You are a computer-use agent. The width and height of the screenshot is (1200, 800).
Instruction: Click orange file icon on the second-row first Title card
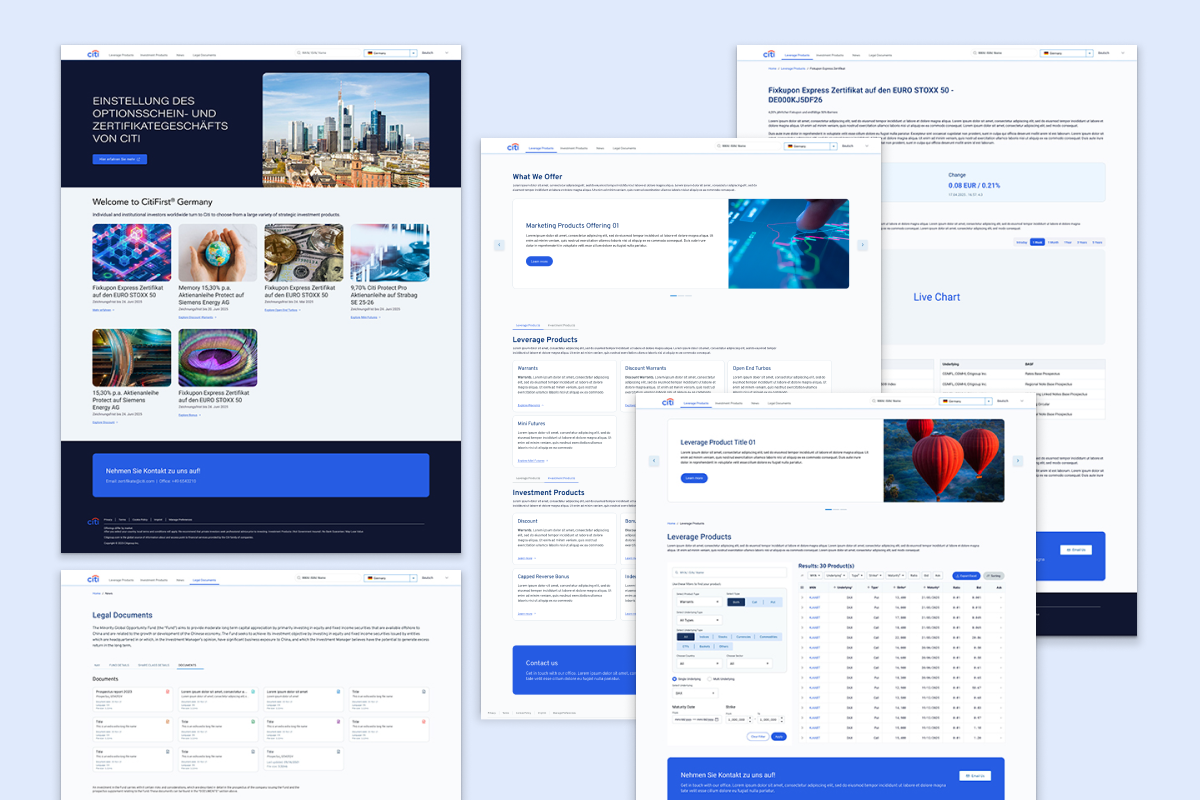pyautogui.click(x=167, y=722)
